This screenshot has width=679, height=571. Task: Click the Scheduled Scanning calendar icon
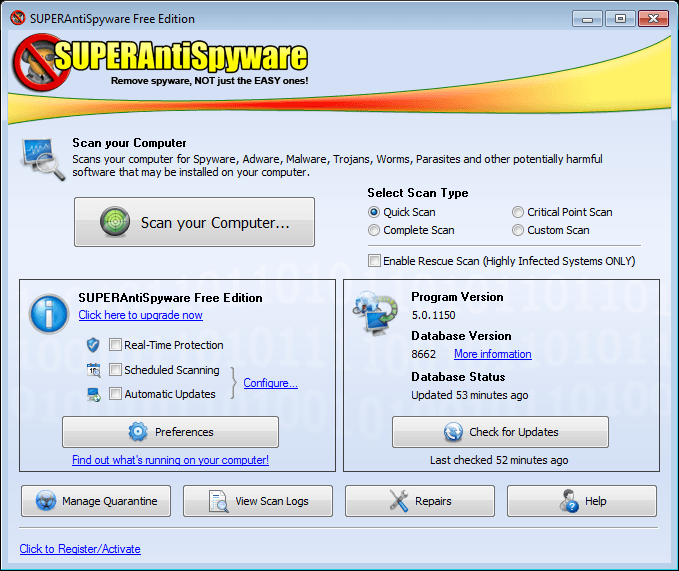pyautogui.click(x=94, y=370)
